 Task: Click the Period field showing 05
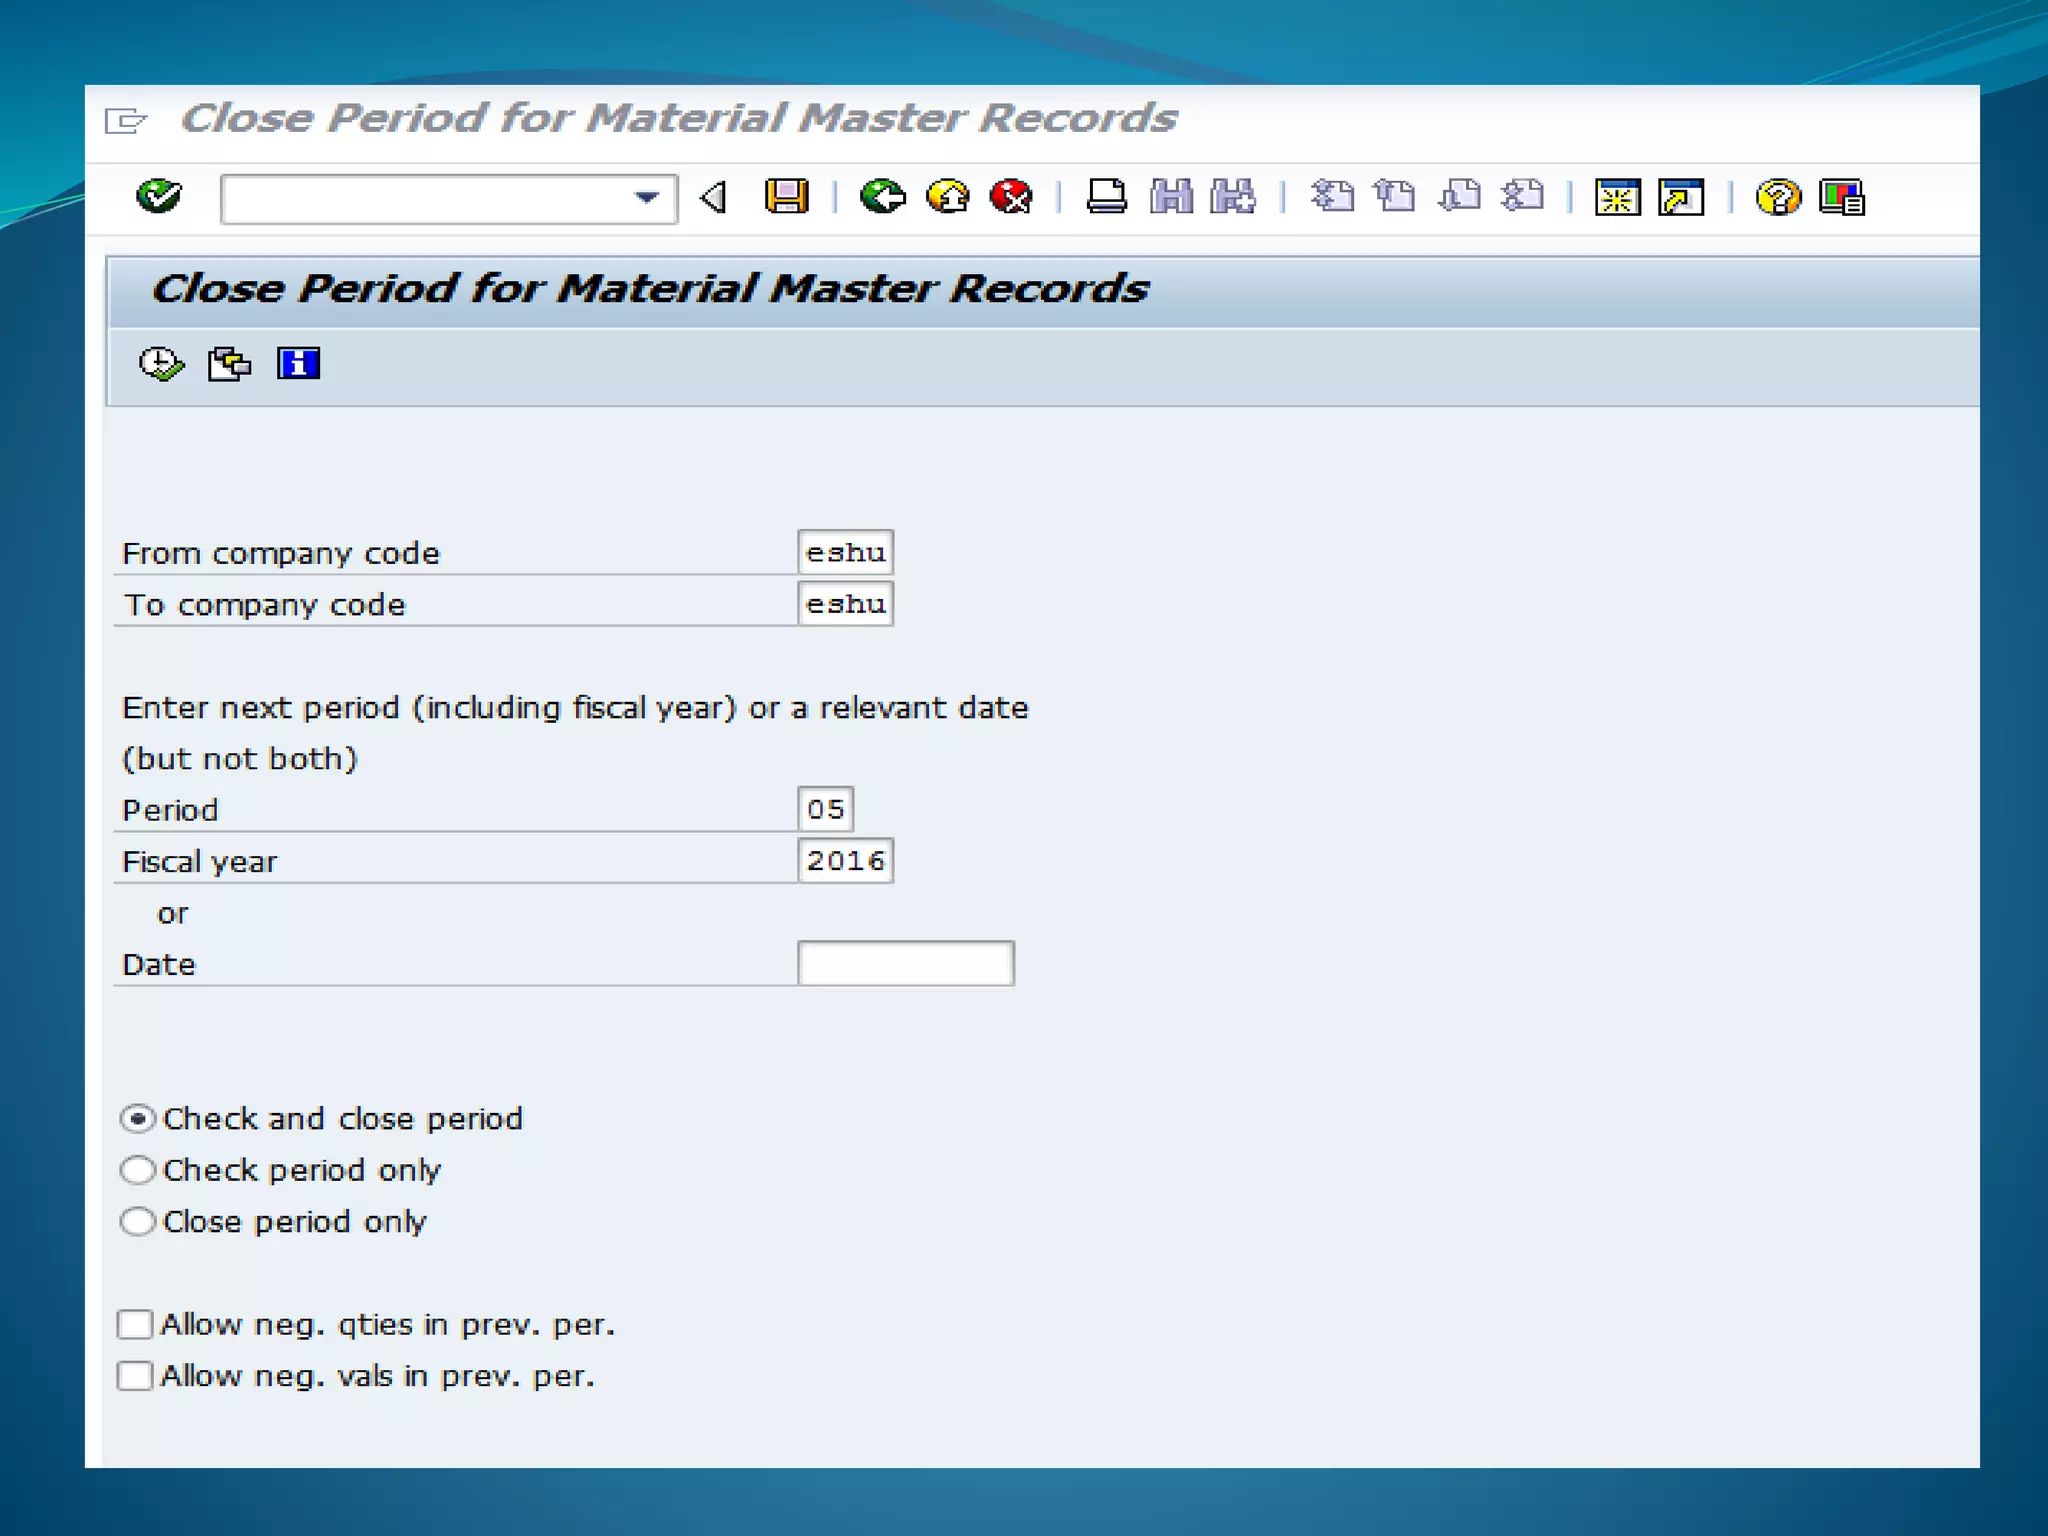[x=825, y=809]
